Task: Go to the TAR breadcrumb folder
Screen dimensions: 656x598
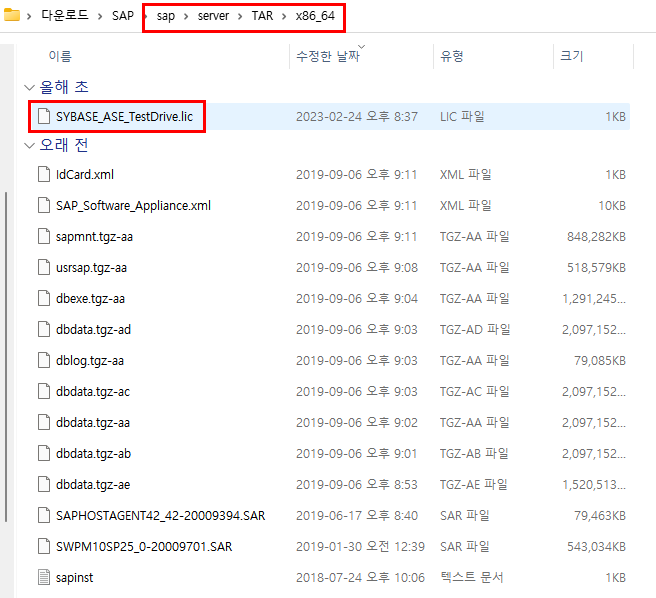Action: click(x=262, y=16)
